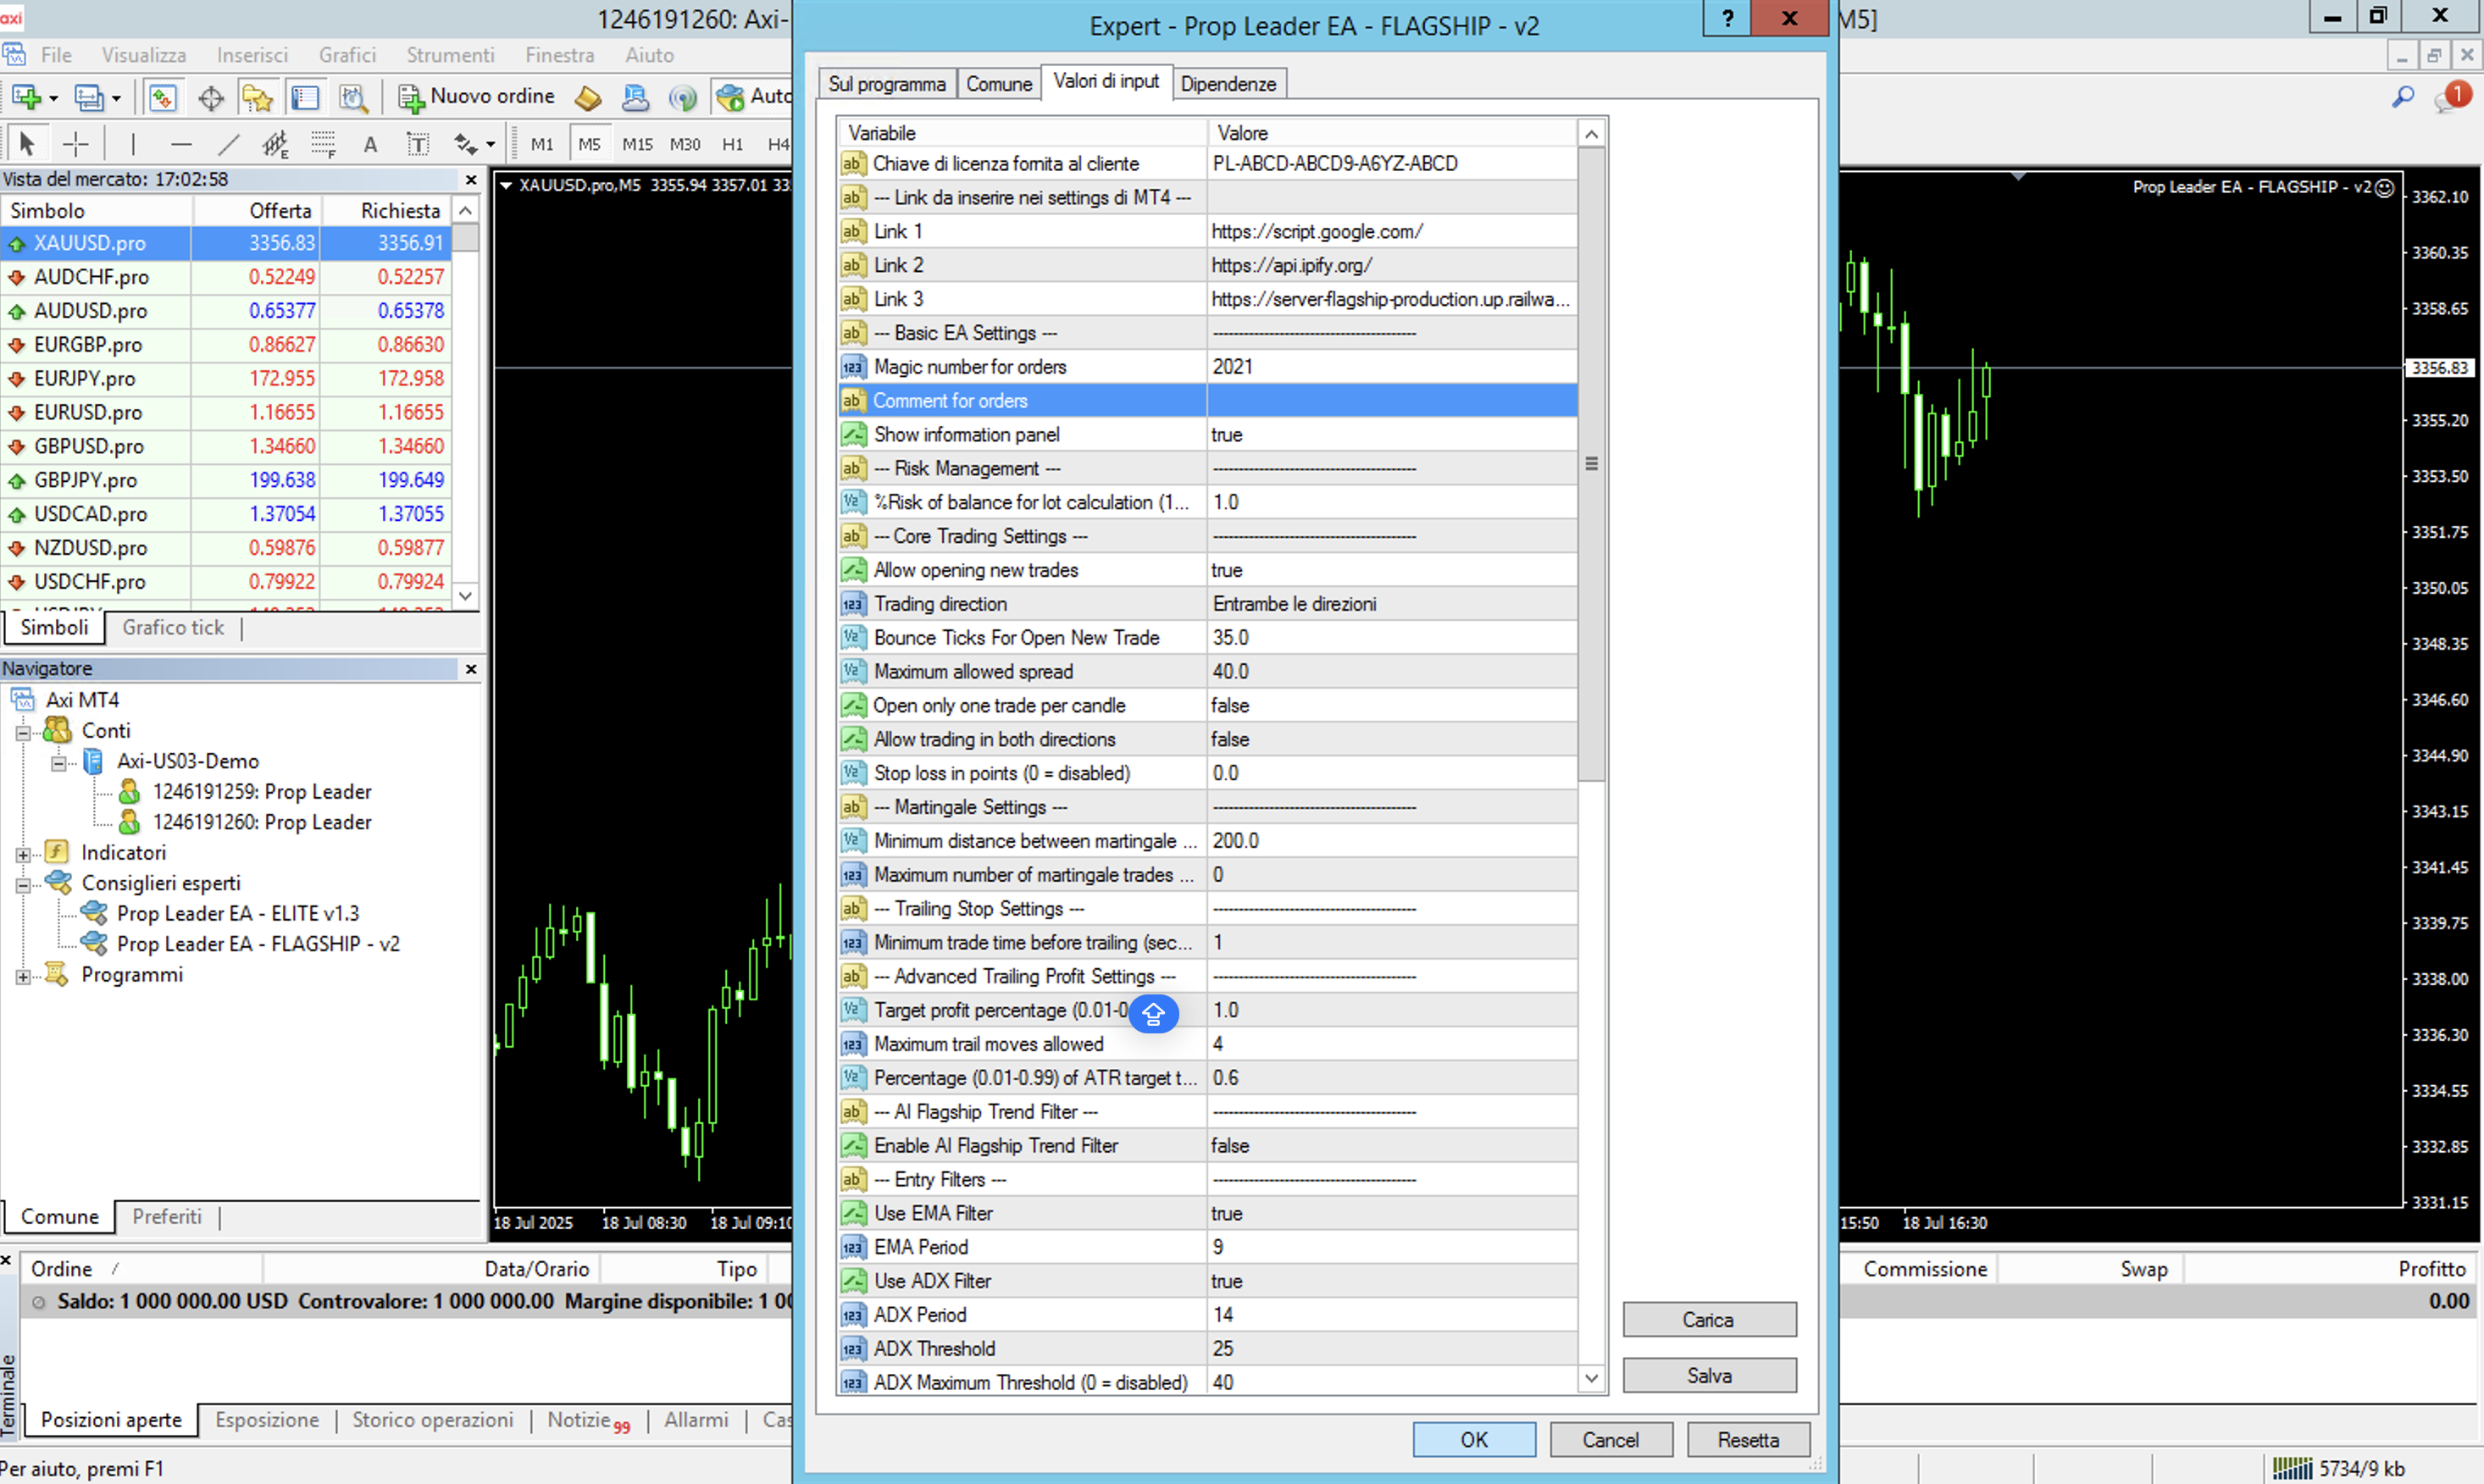Switch chart to M15 timeframe

tap(637, 144)
